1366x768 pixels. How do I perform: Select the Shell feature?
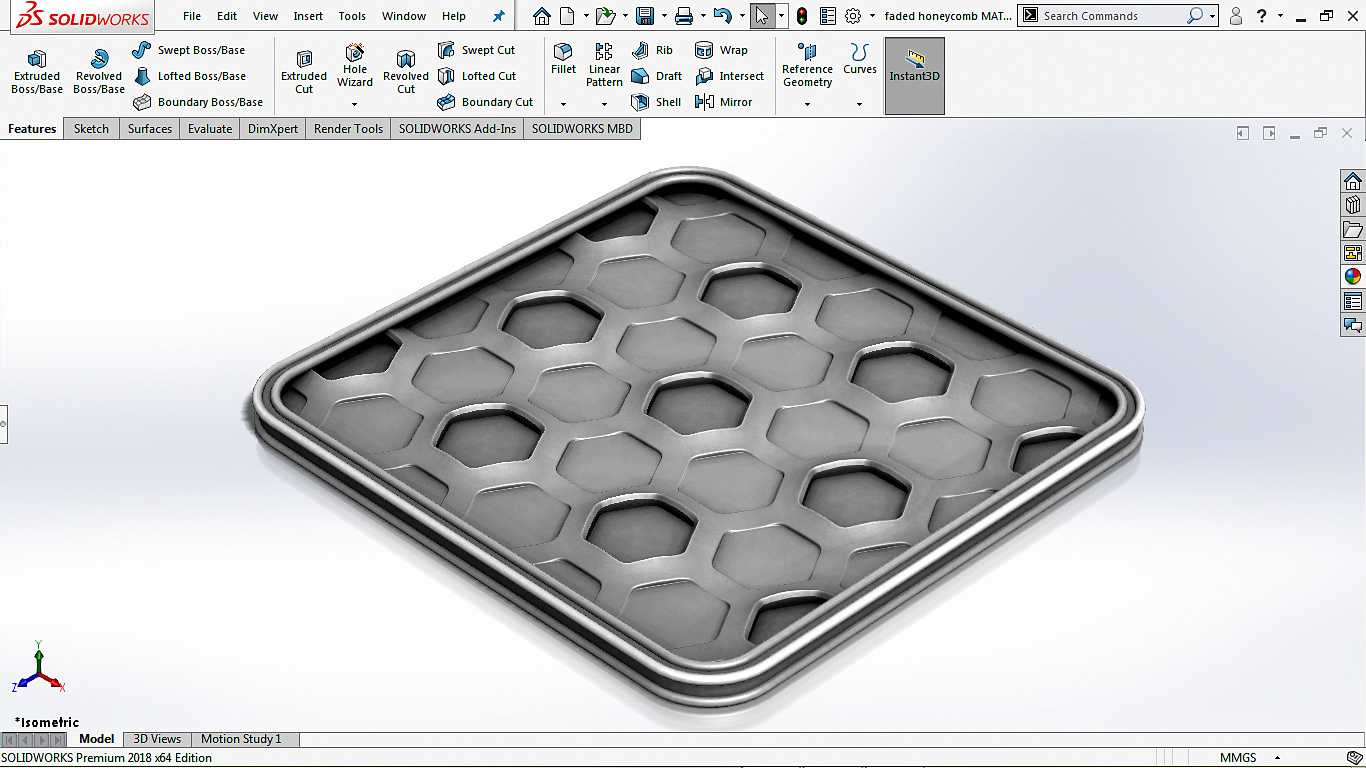[656, 102]
